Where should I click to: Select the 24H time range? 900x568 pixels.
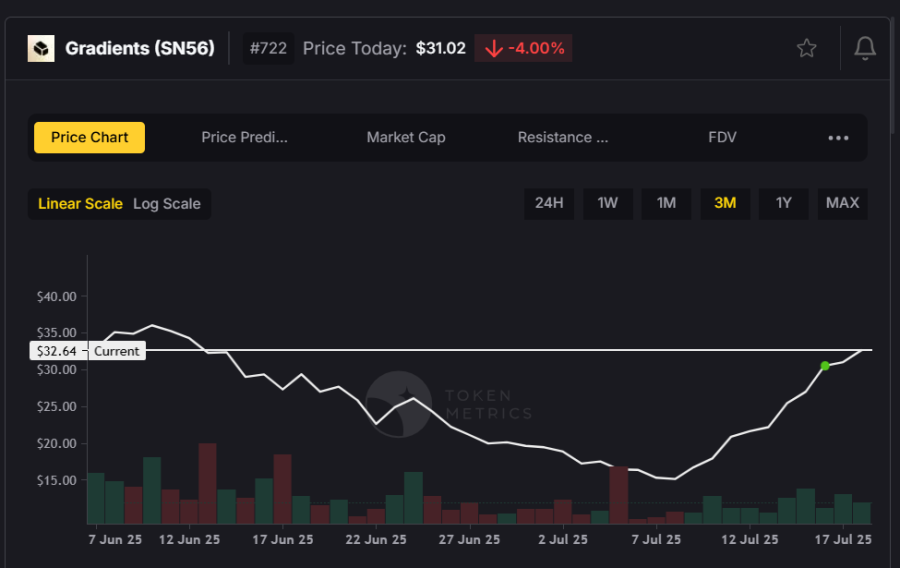tap(549, 203)
